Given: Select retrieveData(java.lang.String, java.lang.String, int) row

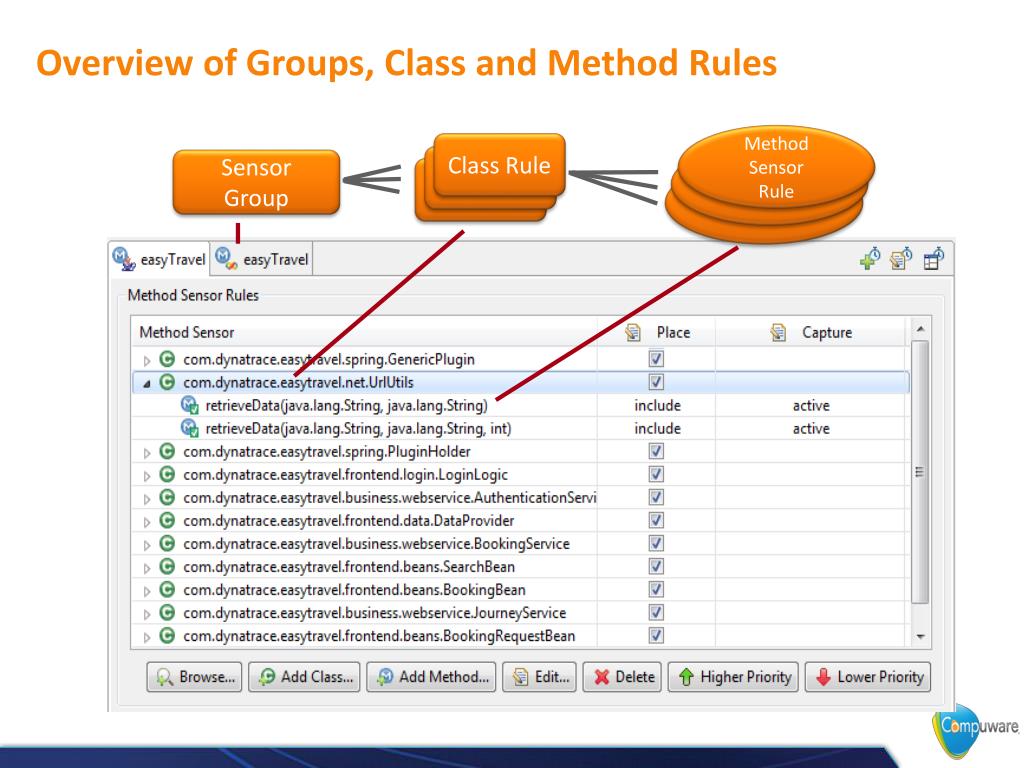Looking at the screenshot, I should (x=520, y=428).
